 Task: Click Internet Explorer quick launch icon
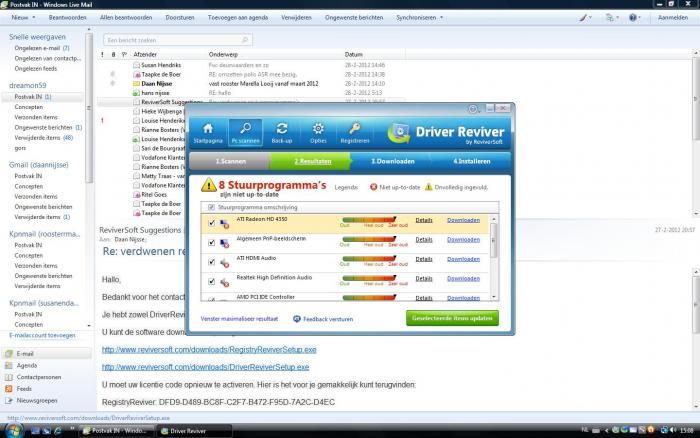(58, 431)
